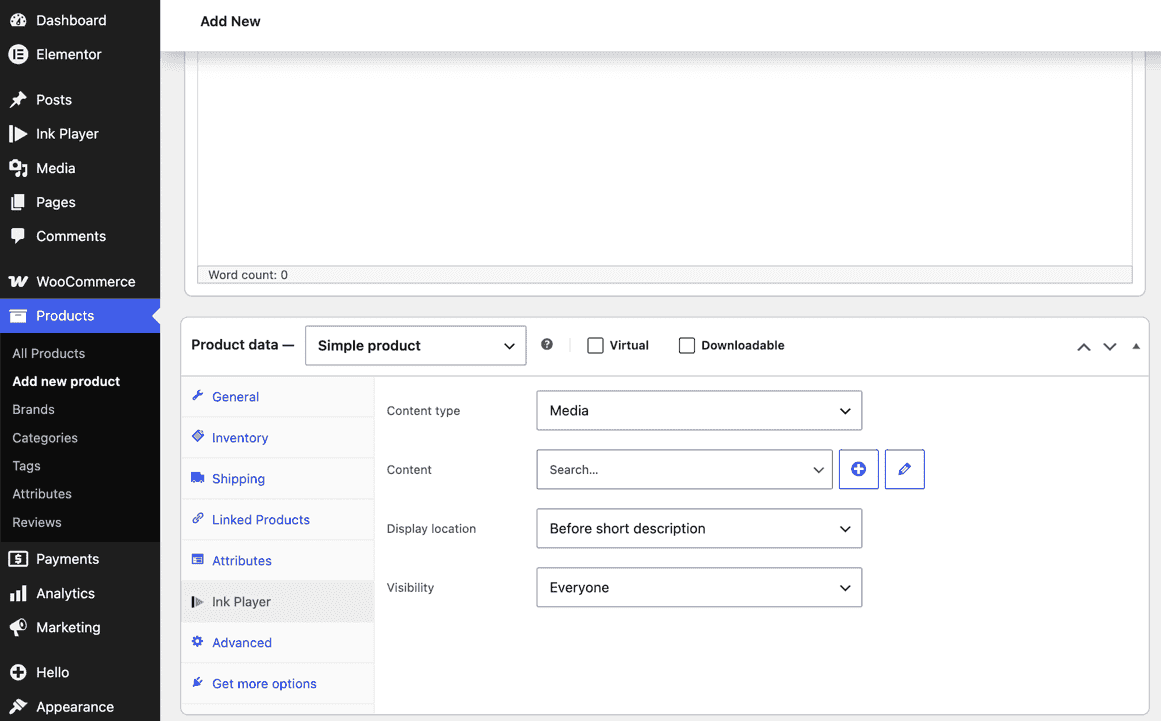Click the Elementor logo icon

pyautogui.click(x=18, y=54)
